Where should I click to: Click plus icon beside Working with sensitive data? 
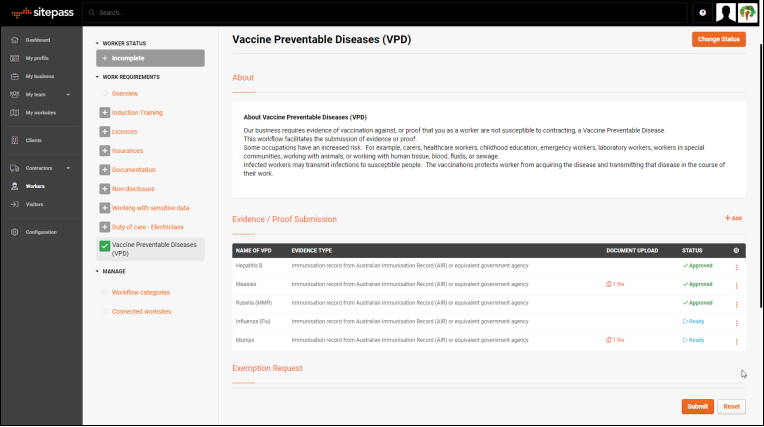pos(104,208)
